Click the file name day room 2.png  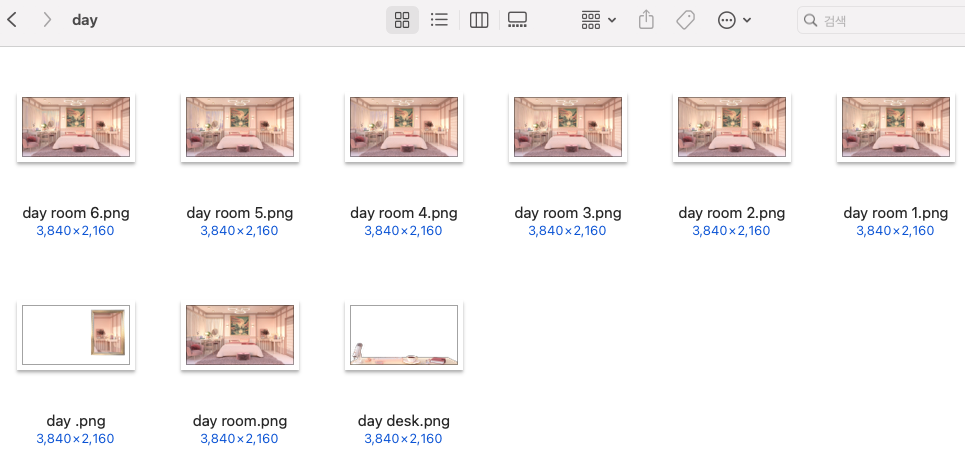[x=732, y=213]
